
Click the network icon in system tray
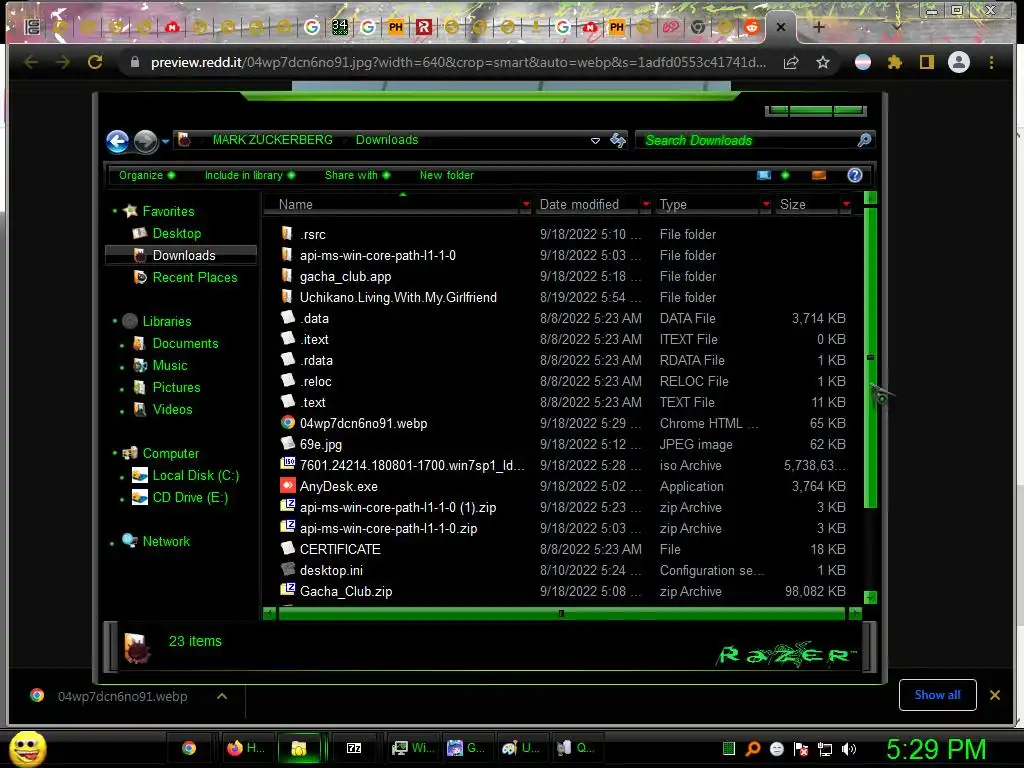coord(825,749)
